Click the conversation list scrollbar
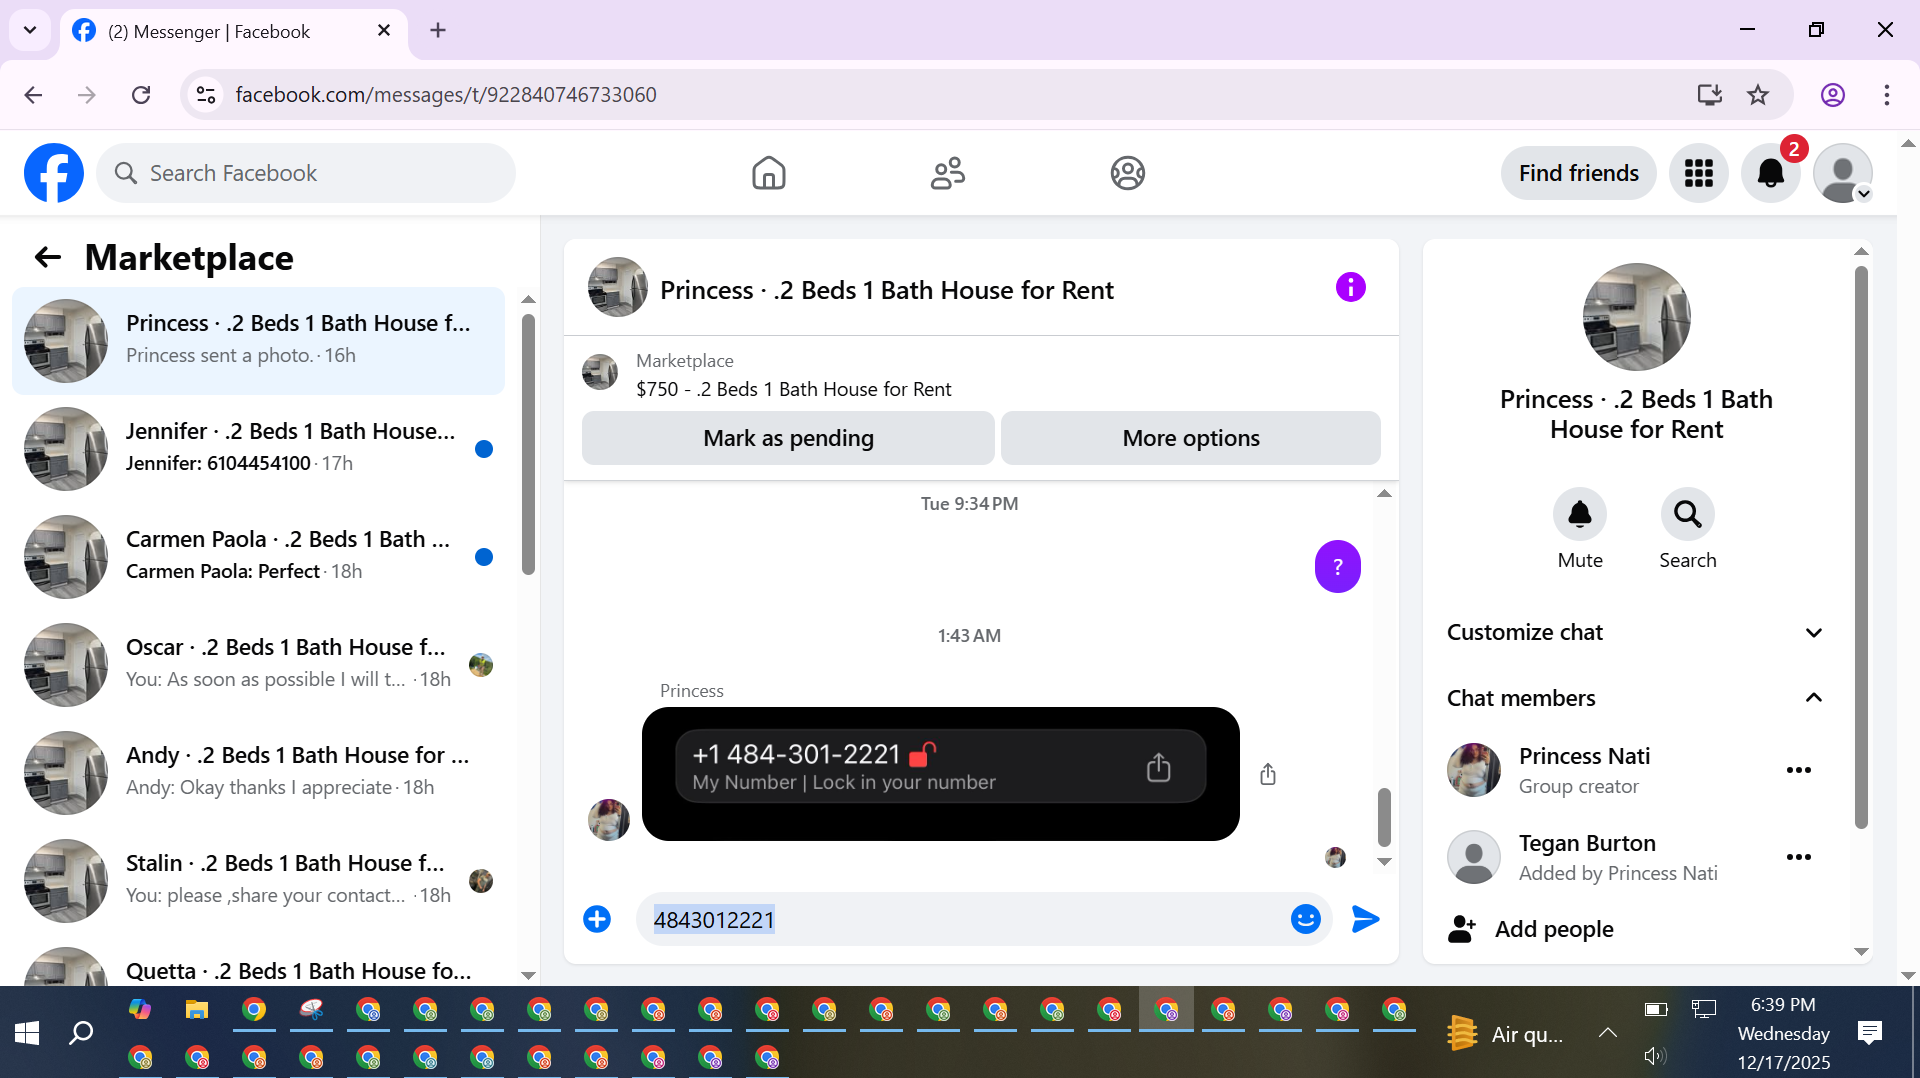The height and width of the screenshot is (1078, 1920). [x=528, y=445]
